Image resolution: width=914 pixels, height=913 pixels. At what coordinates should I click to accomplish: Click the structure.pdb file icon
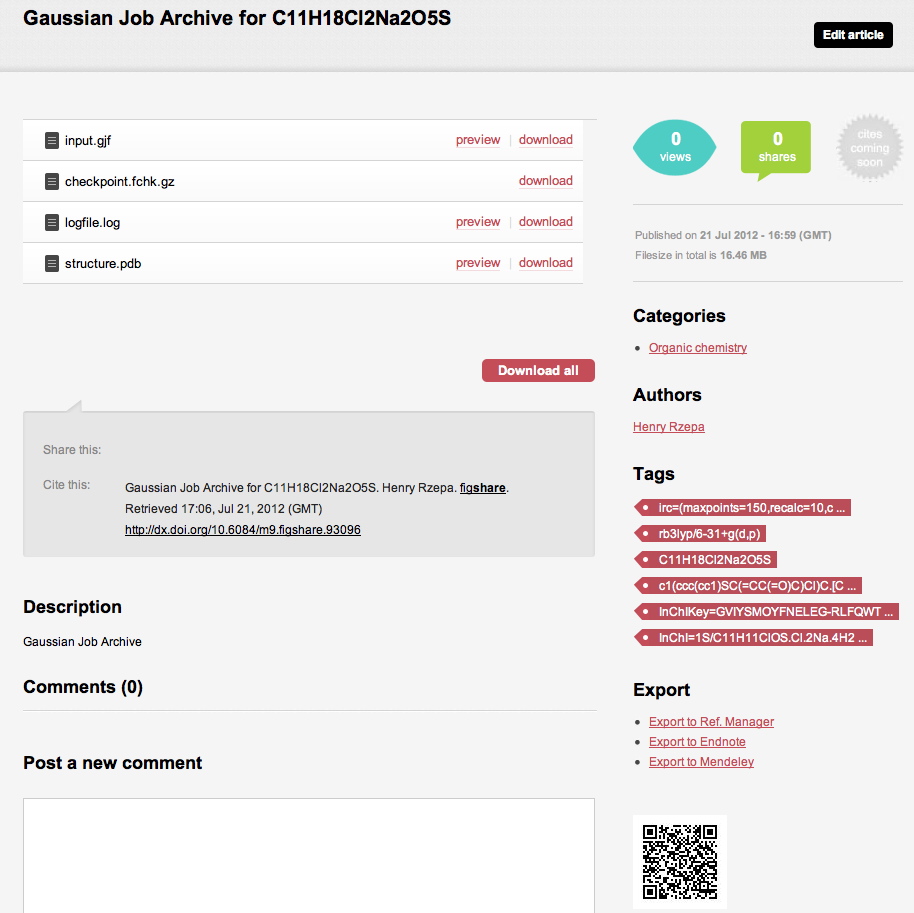[x=52, y=264]
